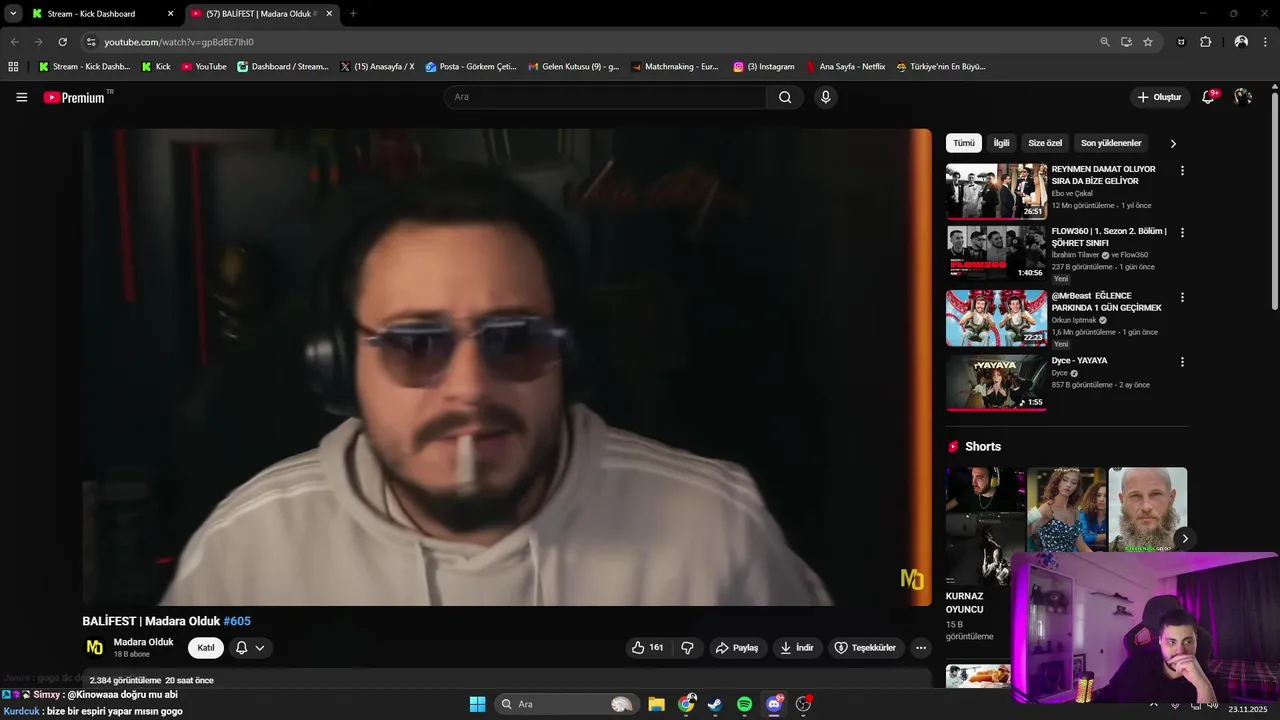Select the Tümü filter chip

tap(964, 143)
